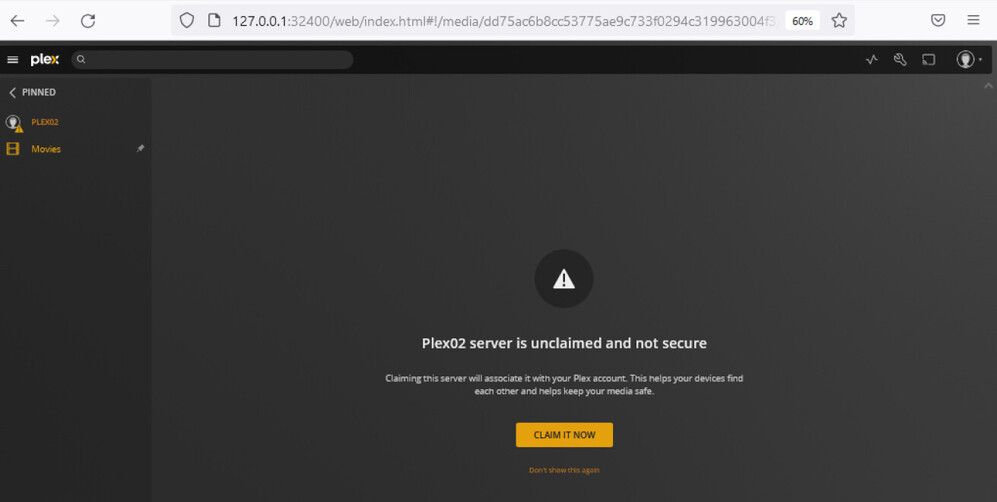The image size is (997, 502).
Task: Click the search magnifier icon
Action: click(x=81, y=60)
